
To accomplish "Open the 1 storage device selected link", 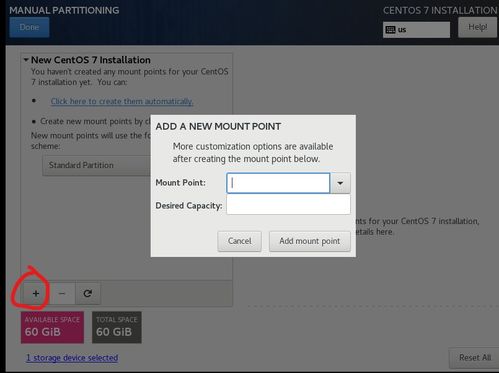I will click(x=72, y=358).
